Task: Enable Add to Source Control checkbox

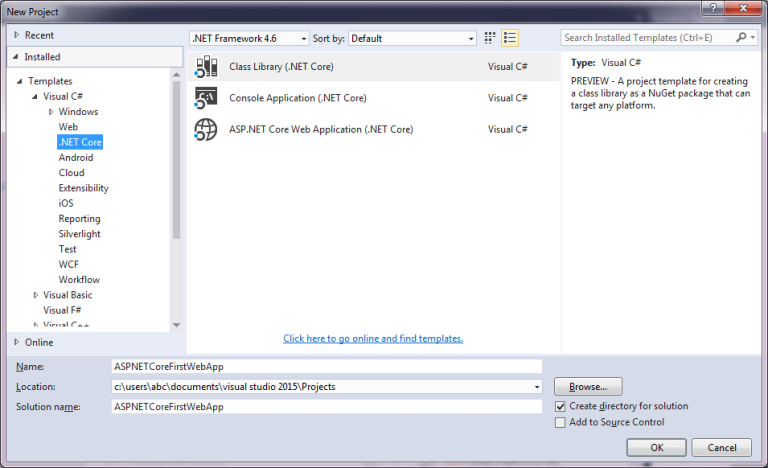Action: pos(560,422)
